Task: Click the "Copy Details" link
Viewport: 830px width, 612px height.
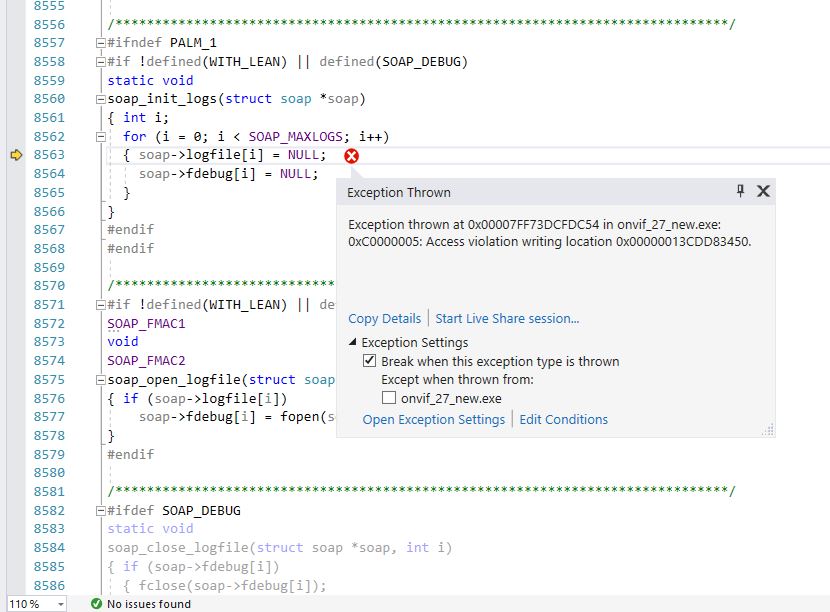Action: [383, 317]
